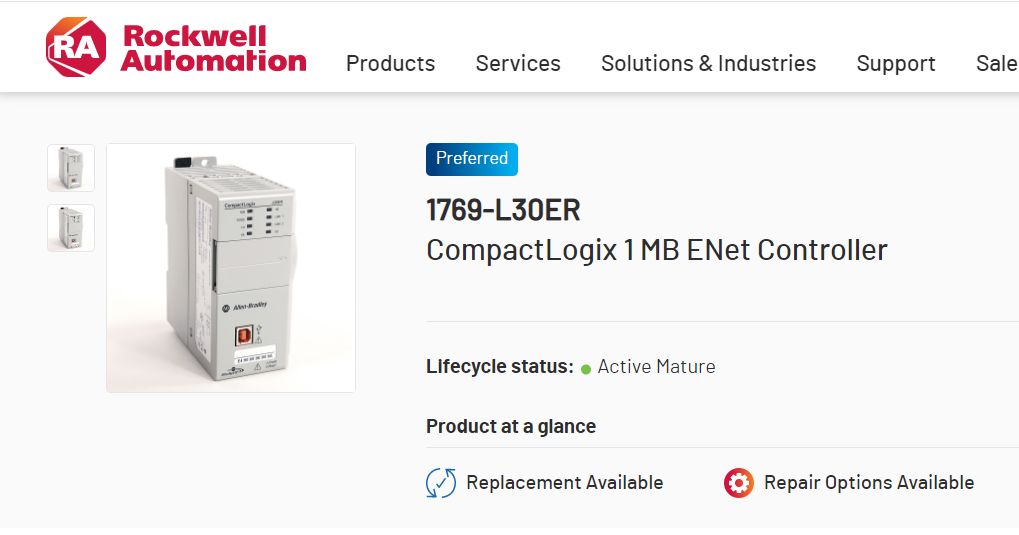Open the Support menu
Image resolution: width=1019 pixels, height=535 pixels.
pyautogui.click(x=896, y=63)
